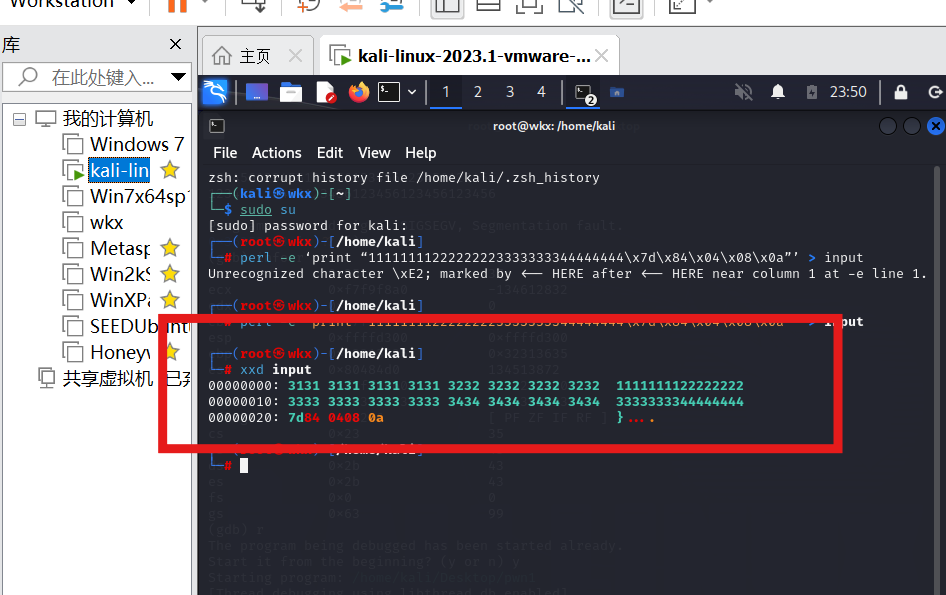Click the revert snapshot orange arrows icon
Viewport: 946px width, 595px height.
coord(351,5)
